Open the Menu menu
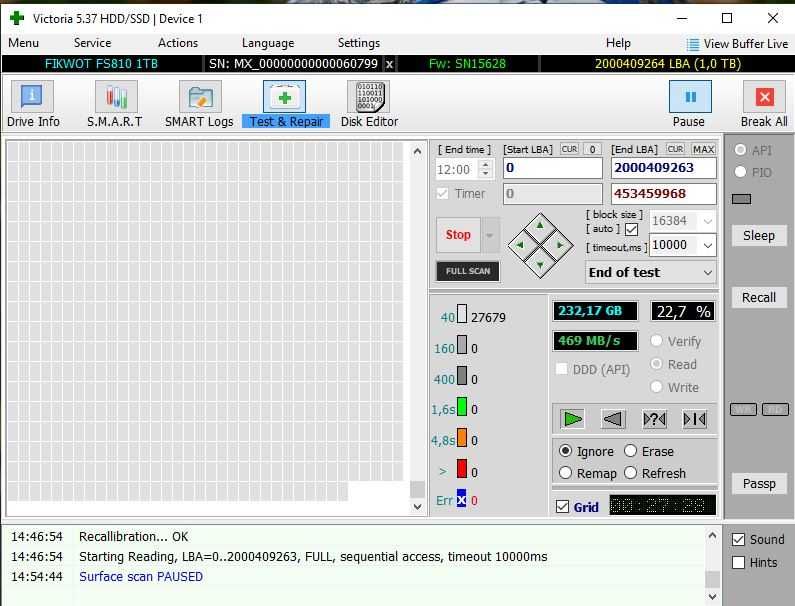 (x=23, y=43)
